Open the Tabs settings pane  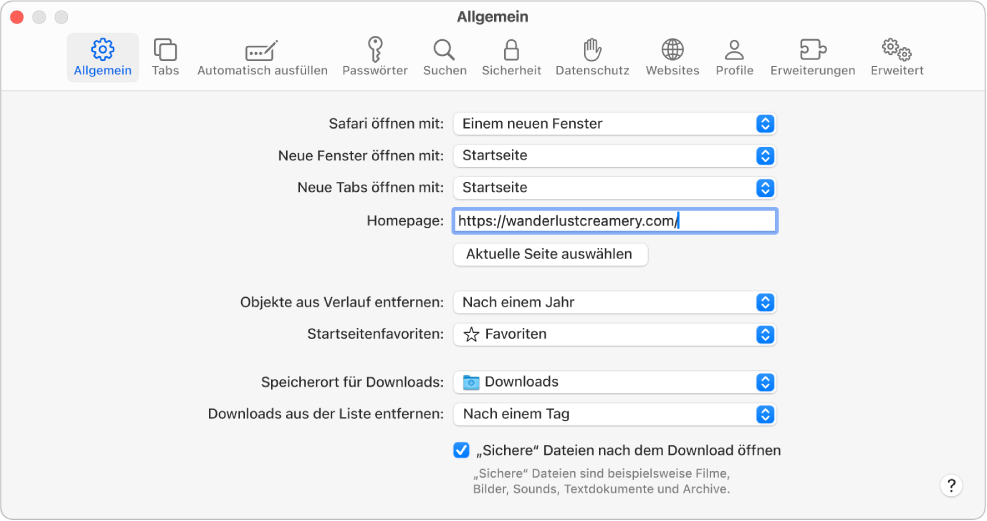coord(165,57)
